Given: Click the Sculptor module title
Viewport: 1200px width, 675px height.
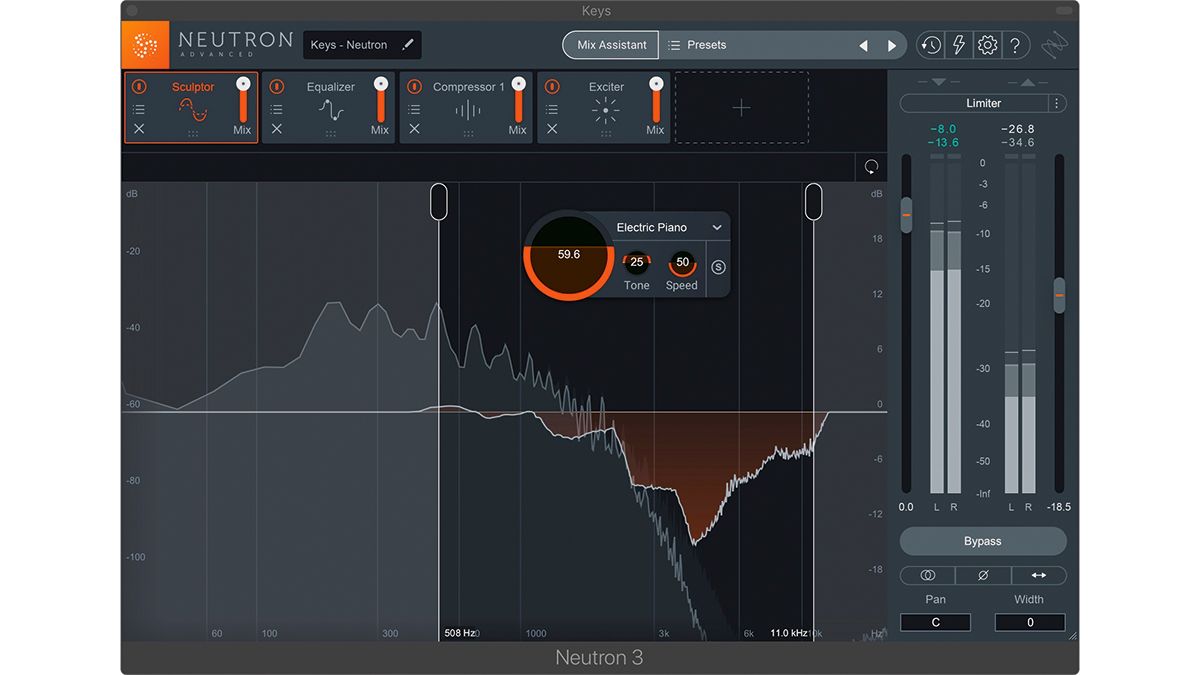Looking at the screenshot, I should coord(193,87).
